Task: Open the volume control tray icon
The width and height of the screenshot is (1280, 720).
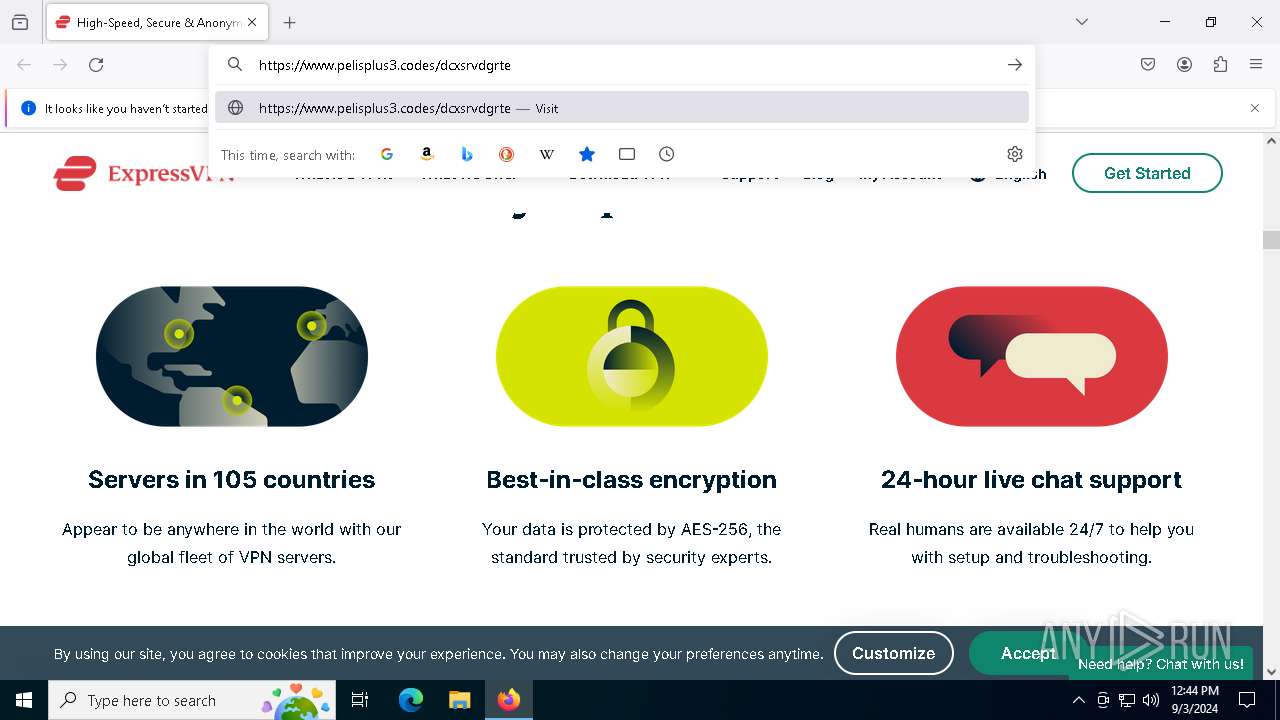Action: click(x=1151, y=700)
